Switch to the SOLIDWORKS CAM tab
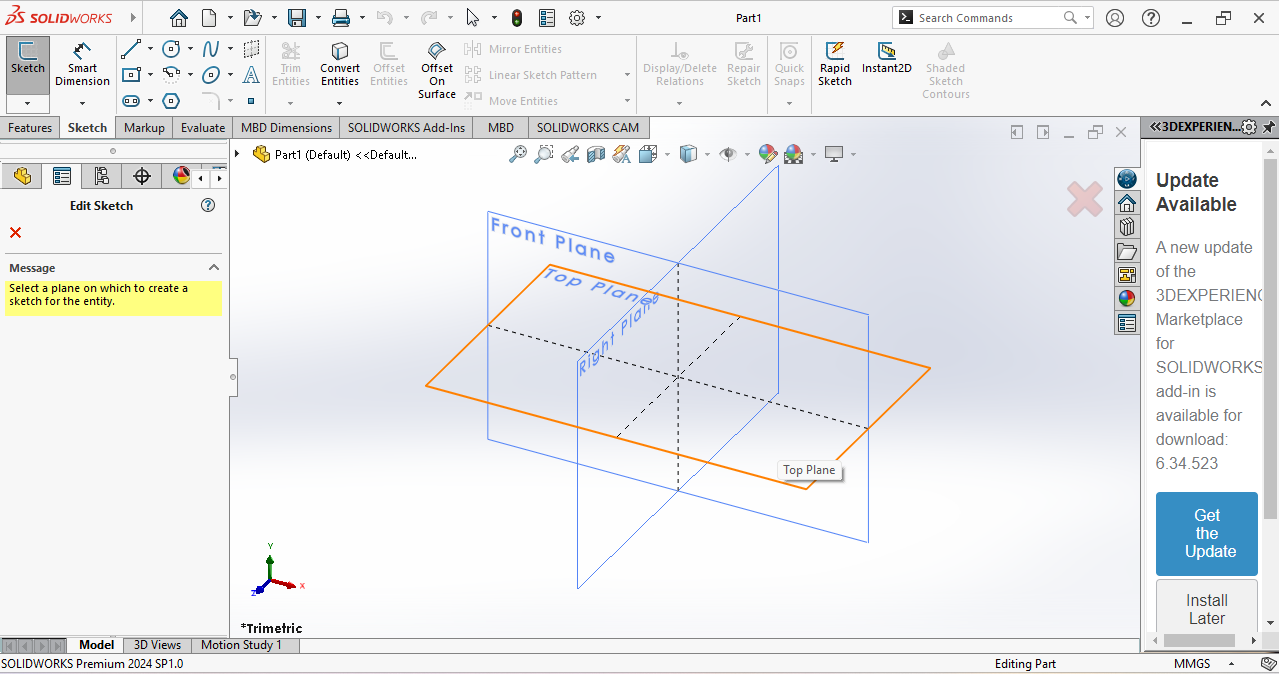Screen dimensions: 1279x674 pyautogui.click(x=588, y=127)
